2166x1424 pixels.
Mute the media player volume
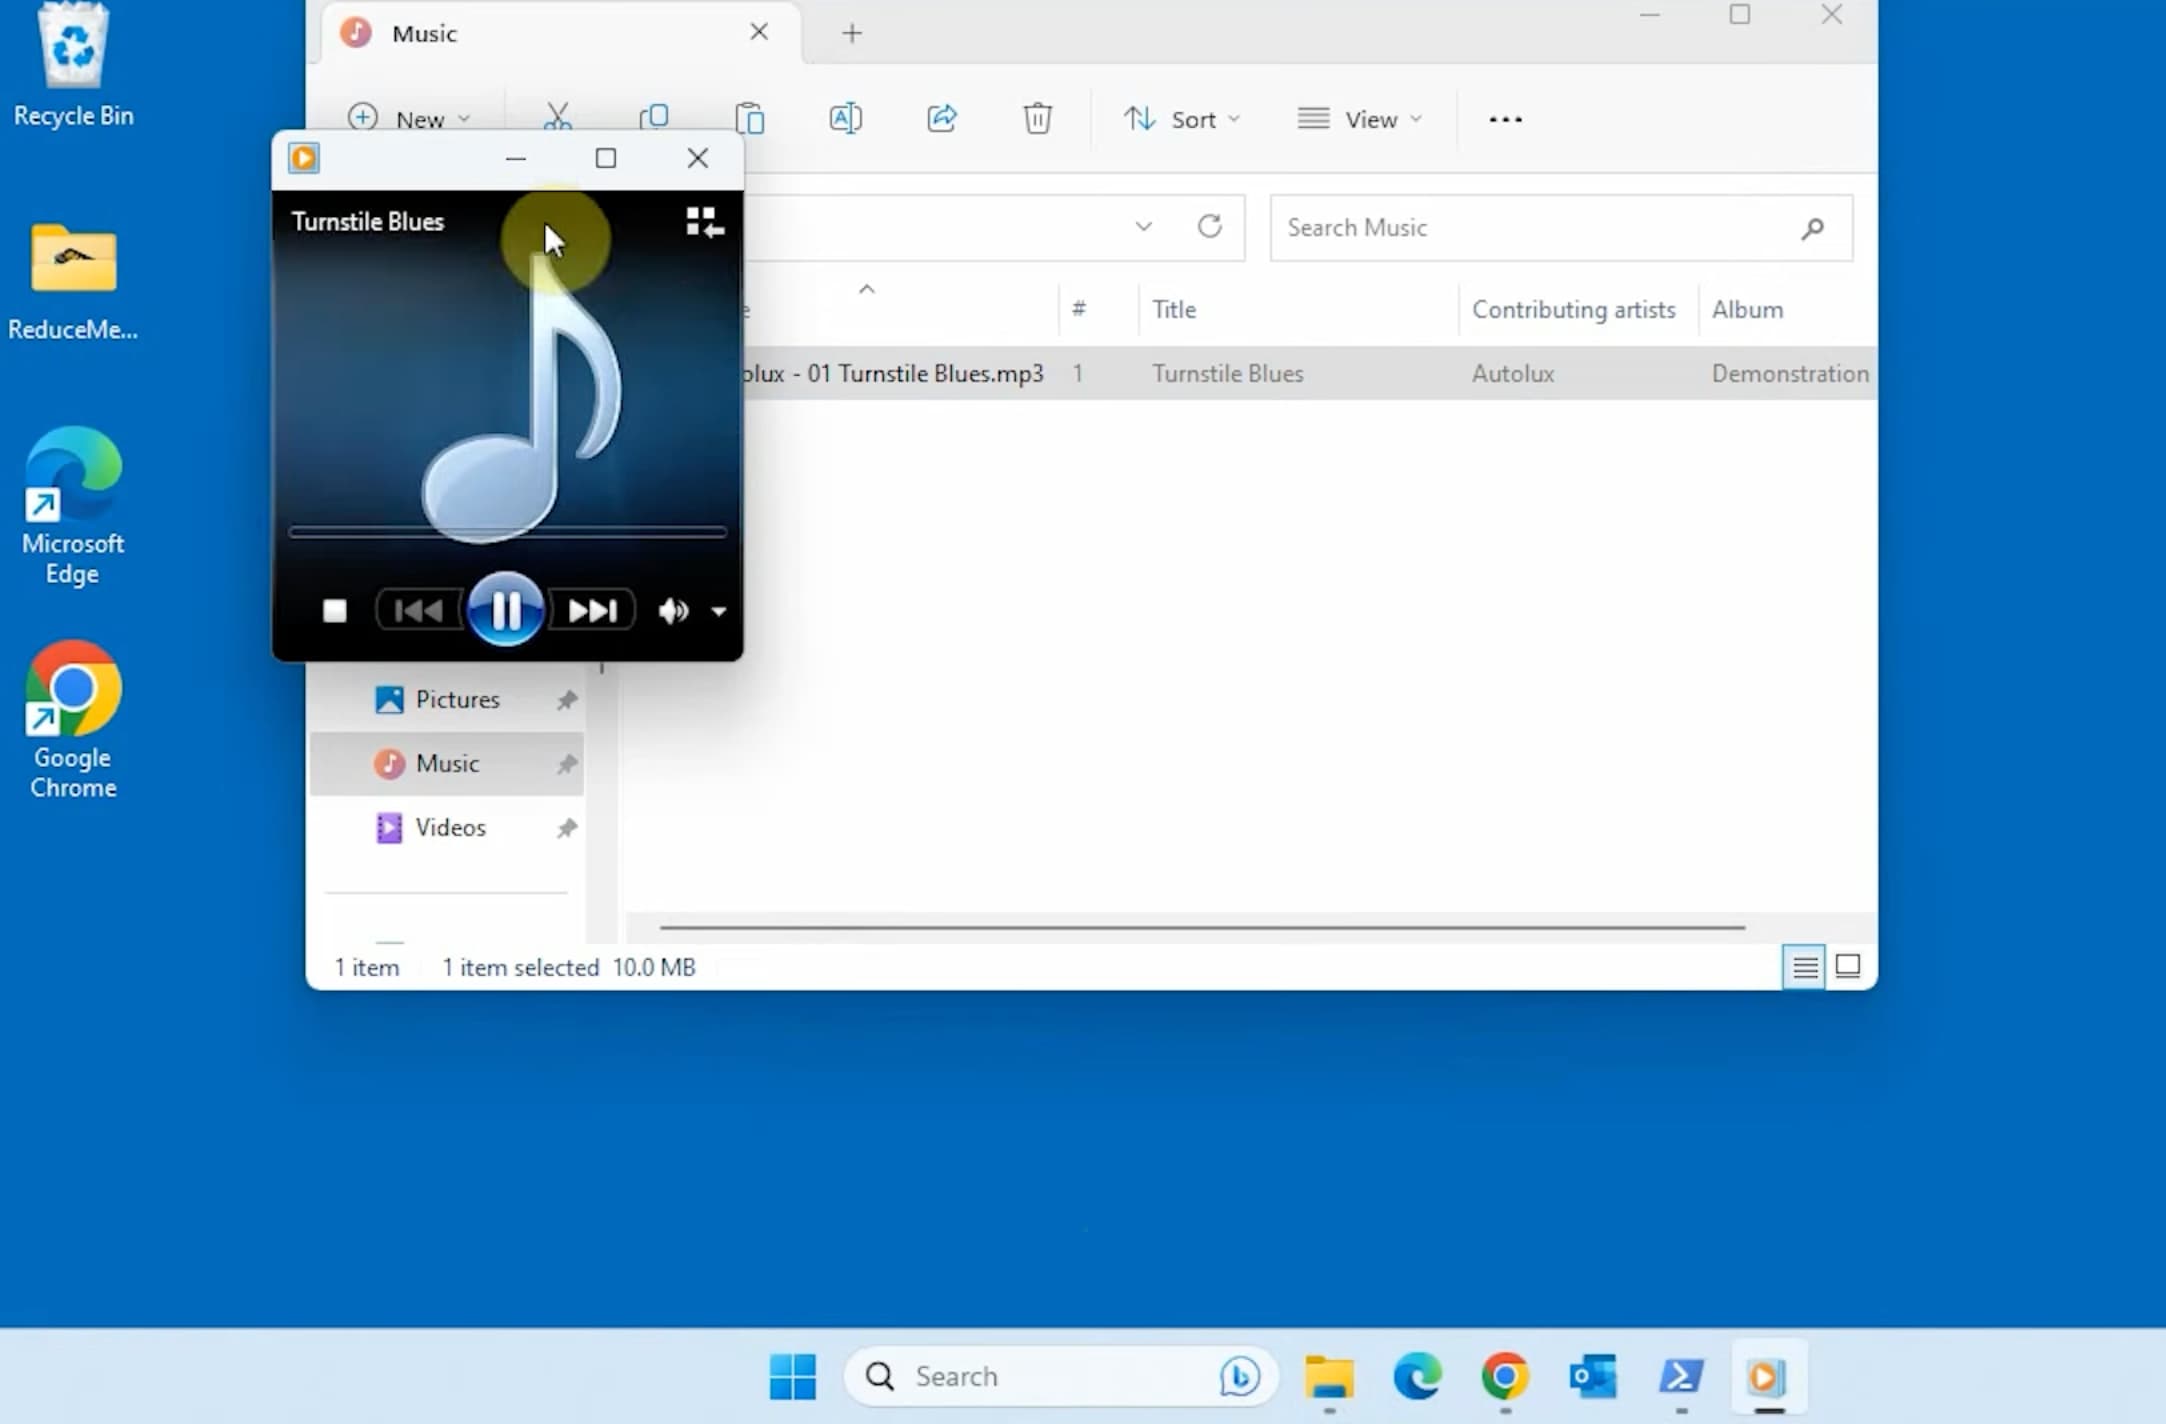(x=673, y=610)
